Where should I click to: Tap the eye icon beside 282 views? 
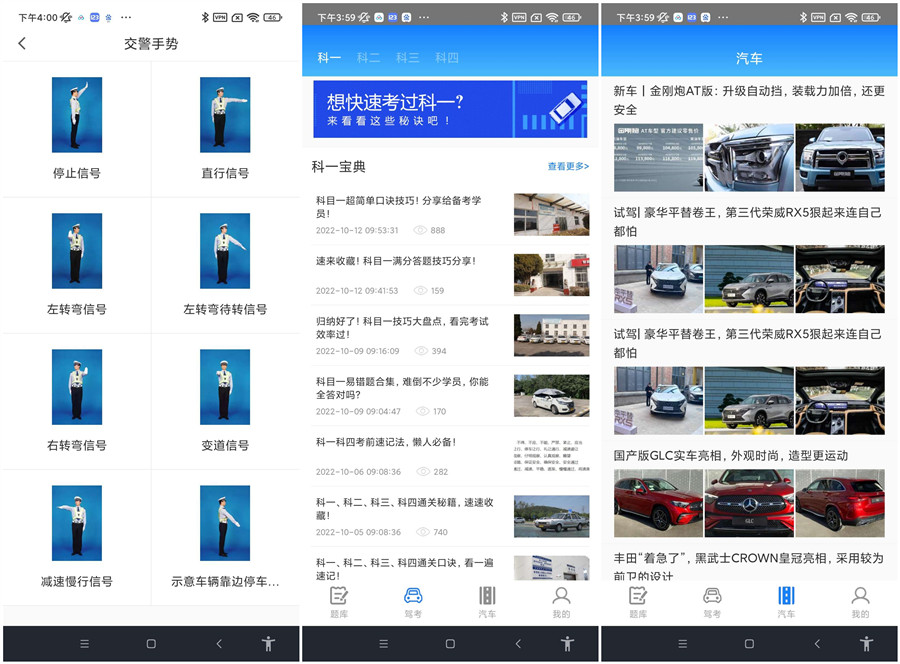pos(423,472)
